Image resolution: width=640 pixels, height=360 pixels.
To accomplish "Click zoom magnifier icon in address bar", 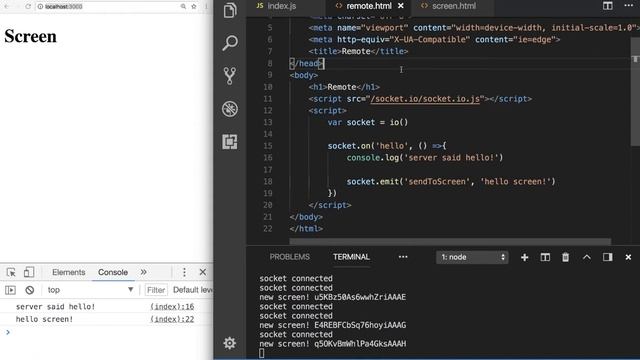I will (183, 7).
